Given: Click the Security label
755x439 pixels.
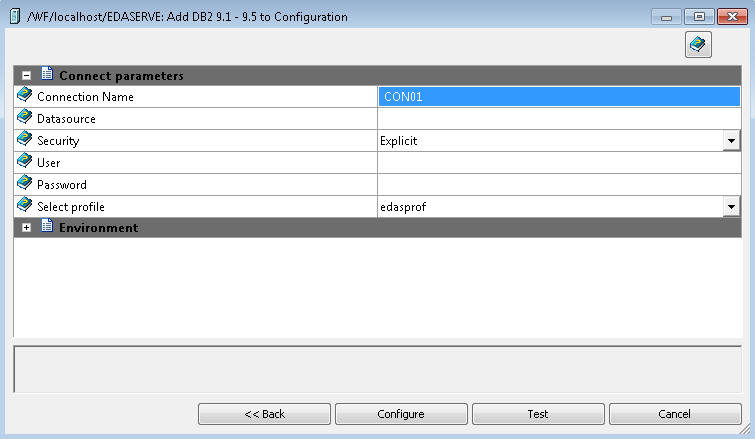Looking at the screenshot, I should pyautogui.click(x=58, y=141).
